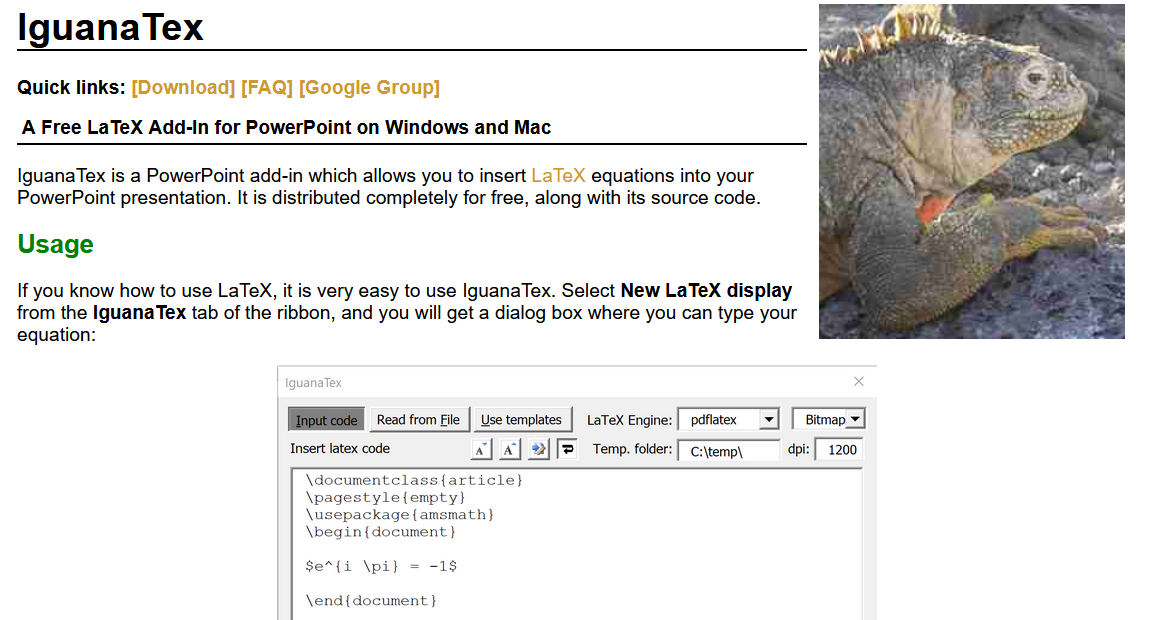Click the increase font size icon
Viewport: 1152px width, 620px height.
point(510,449)
